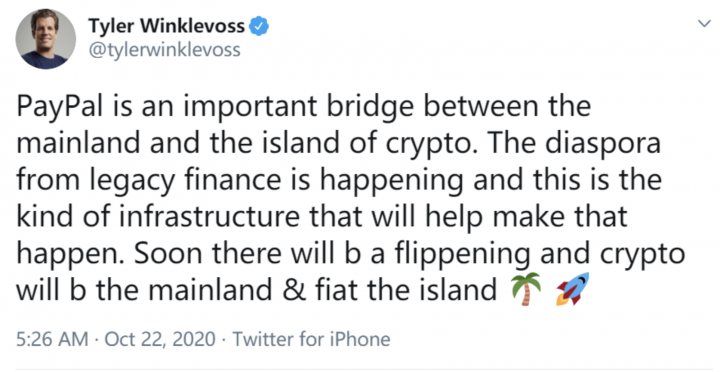
Task: Click the rocket emoji
Action: pyautogui.click(x=573, y=288)
